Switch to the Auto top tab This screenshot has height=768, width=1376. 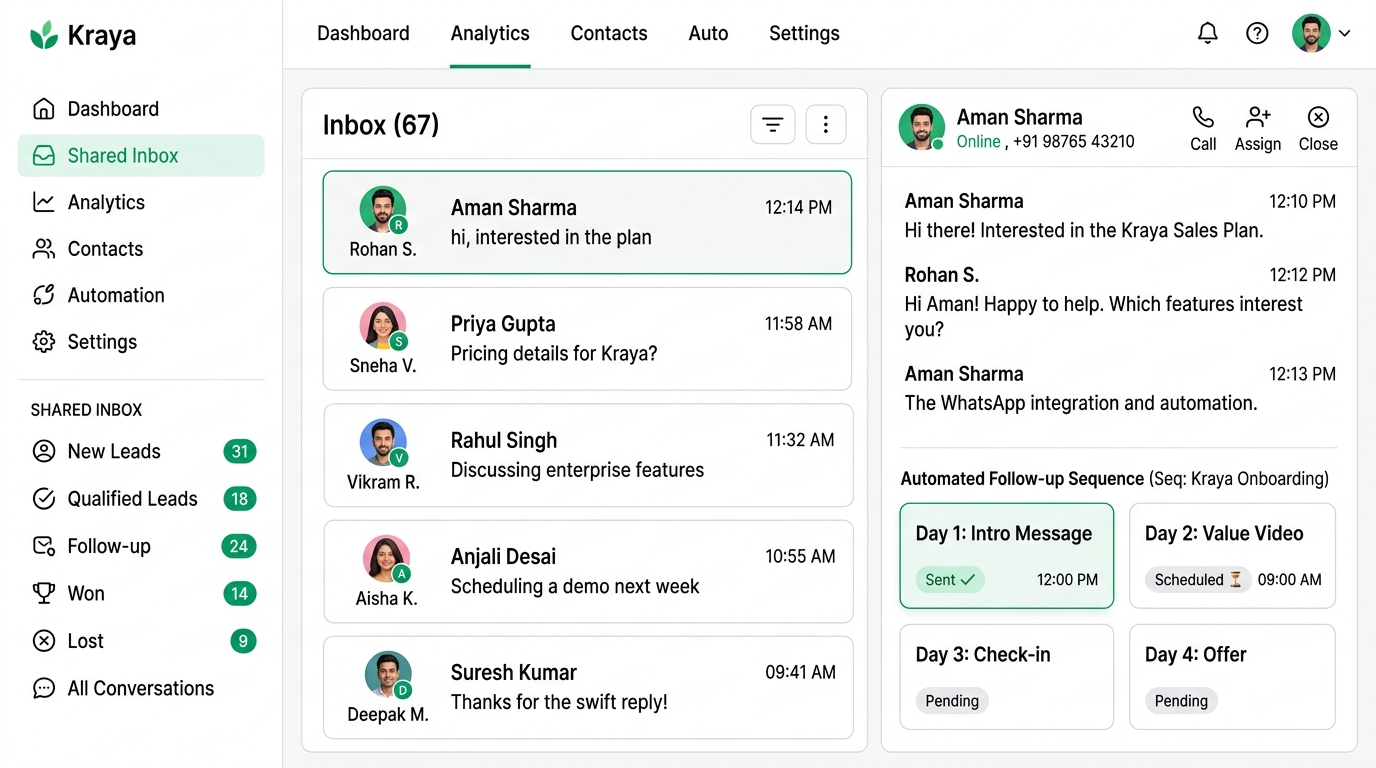click(708, 34)
